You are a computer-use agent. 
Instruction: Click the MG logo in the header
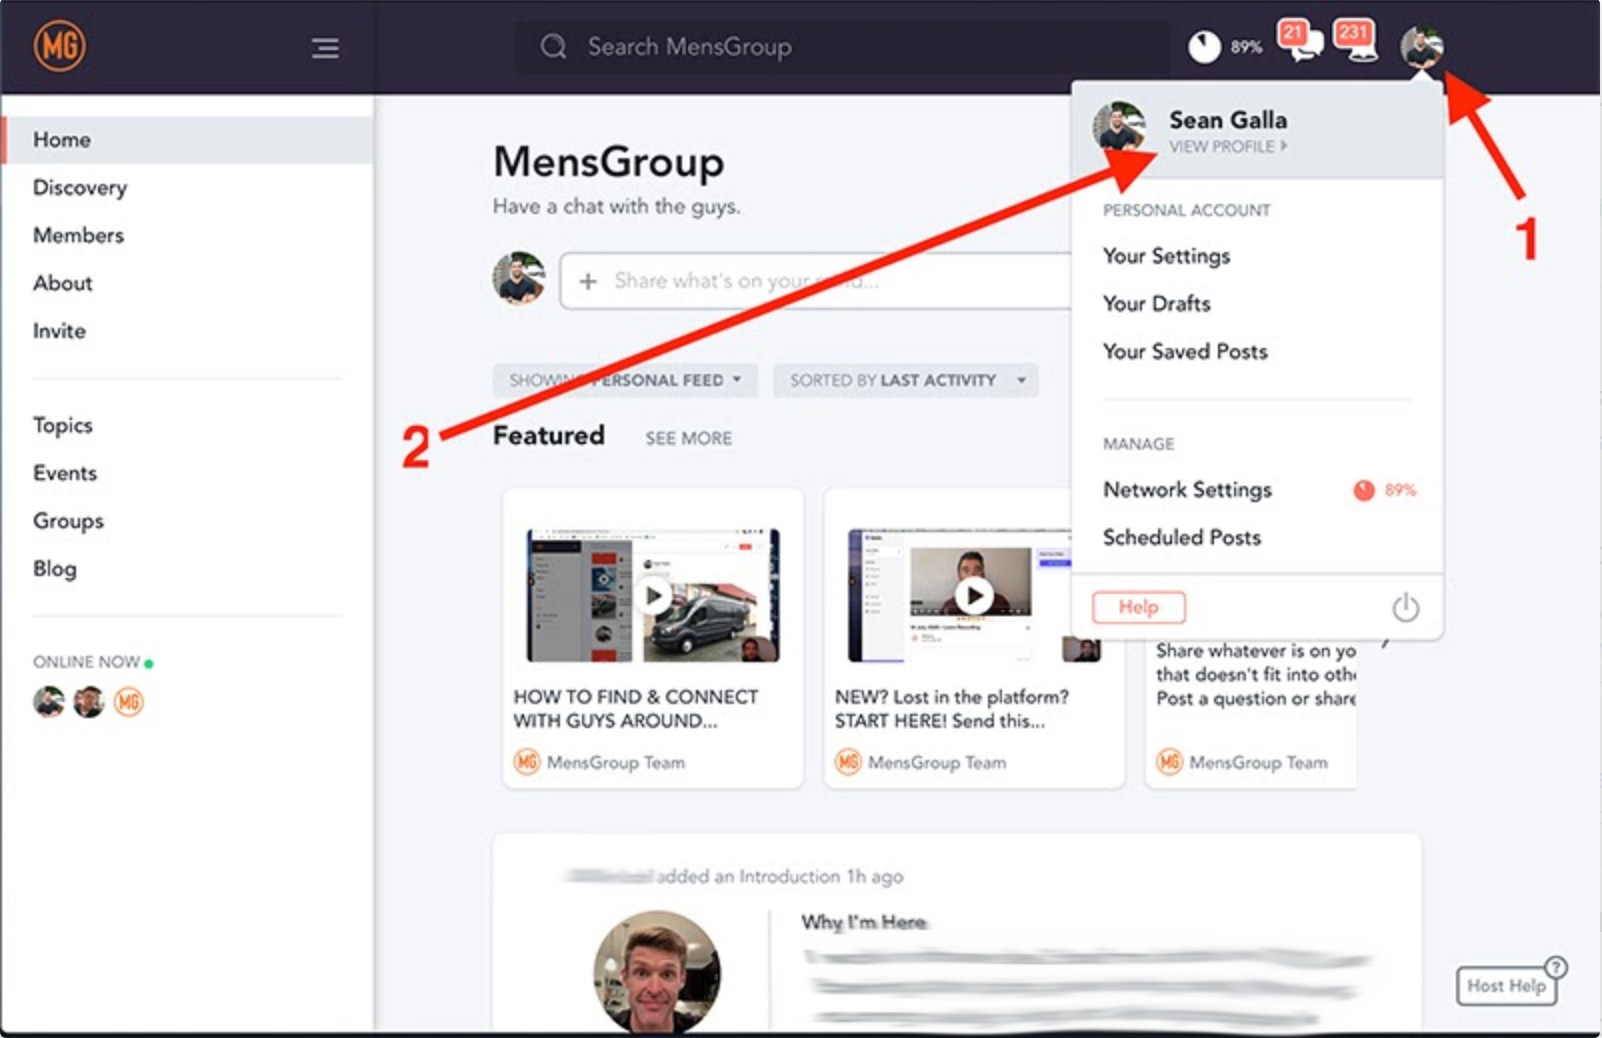pyautogui.click(x=59, y=46)
